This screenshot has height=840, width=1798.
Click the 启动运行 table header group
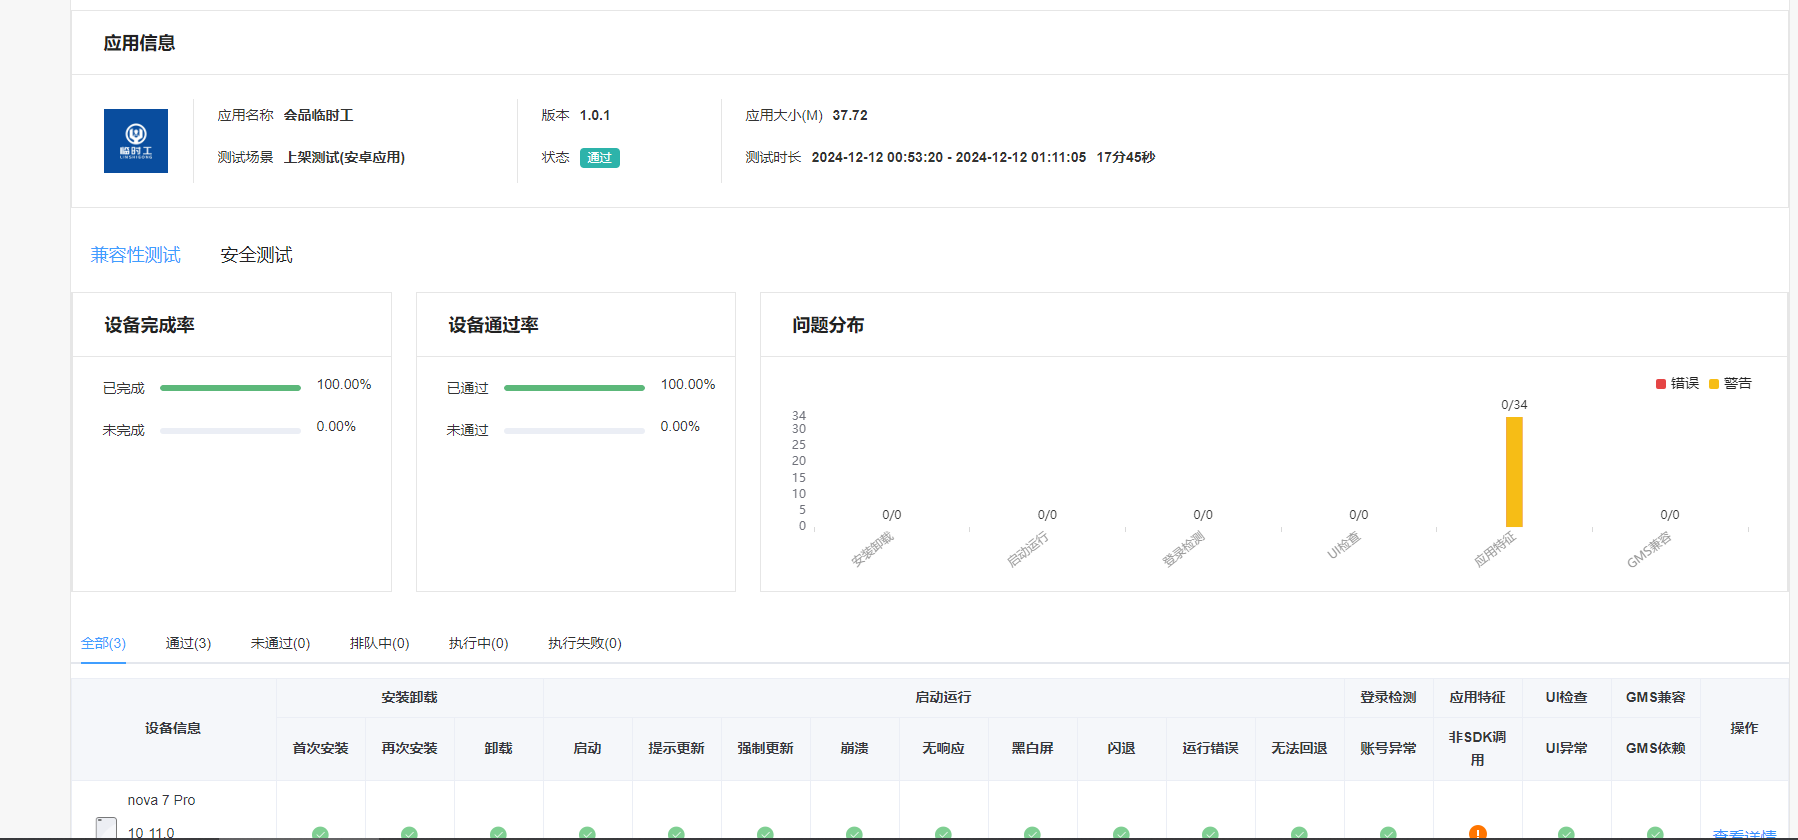coord(943,697)
